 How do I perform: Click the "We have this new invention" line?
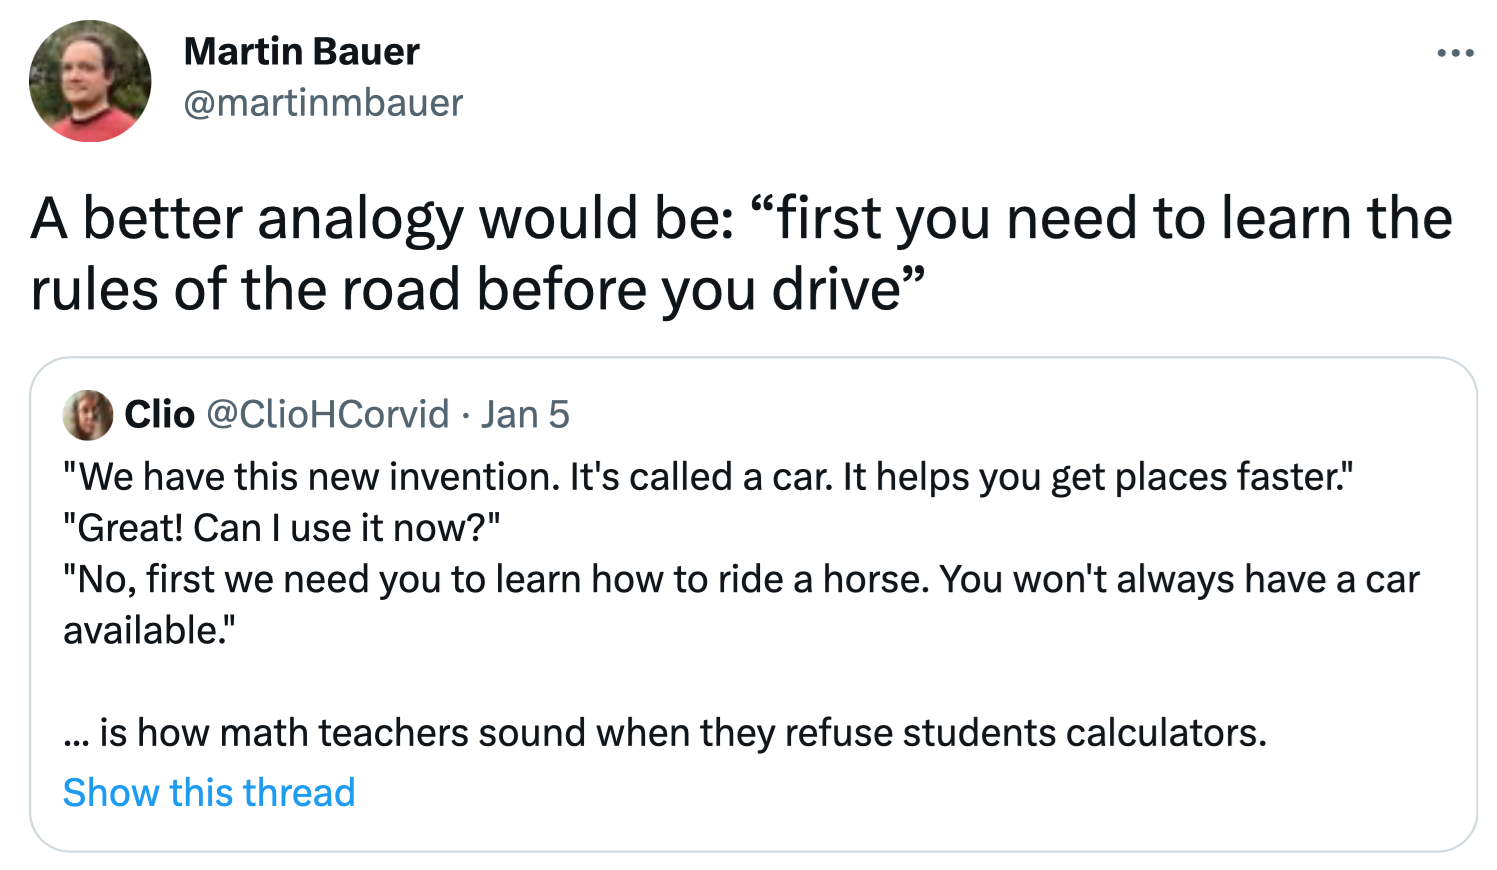point(707,477)
